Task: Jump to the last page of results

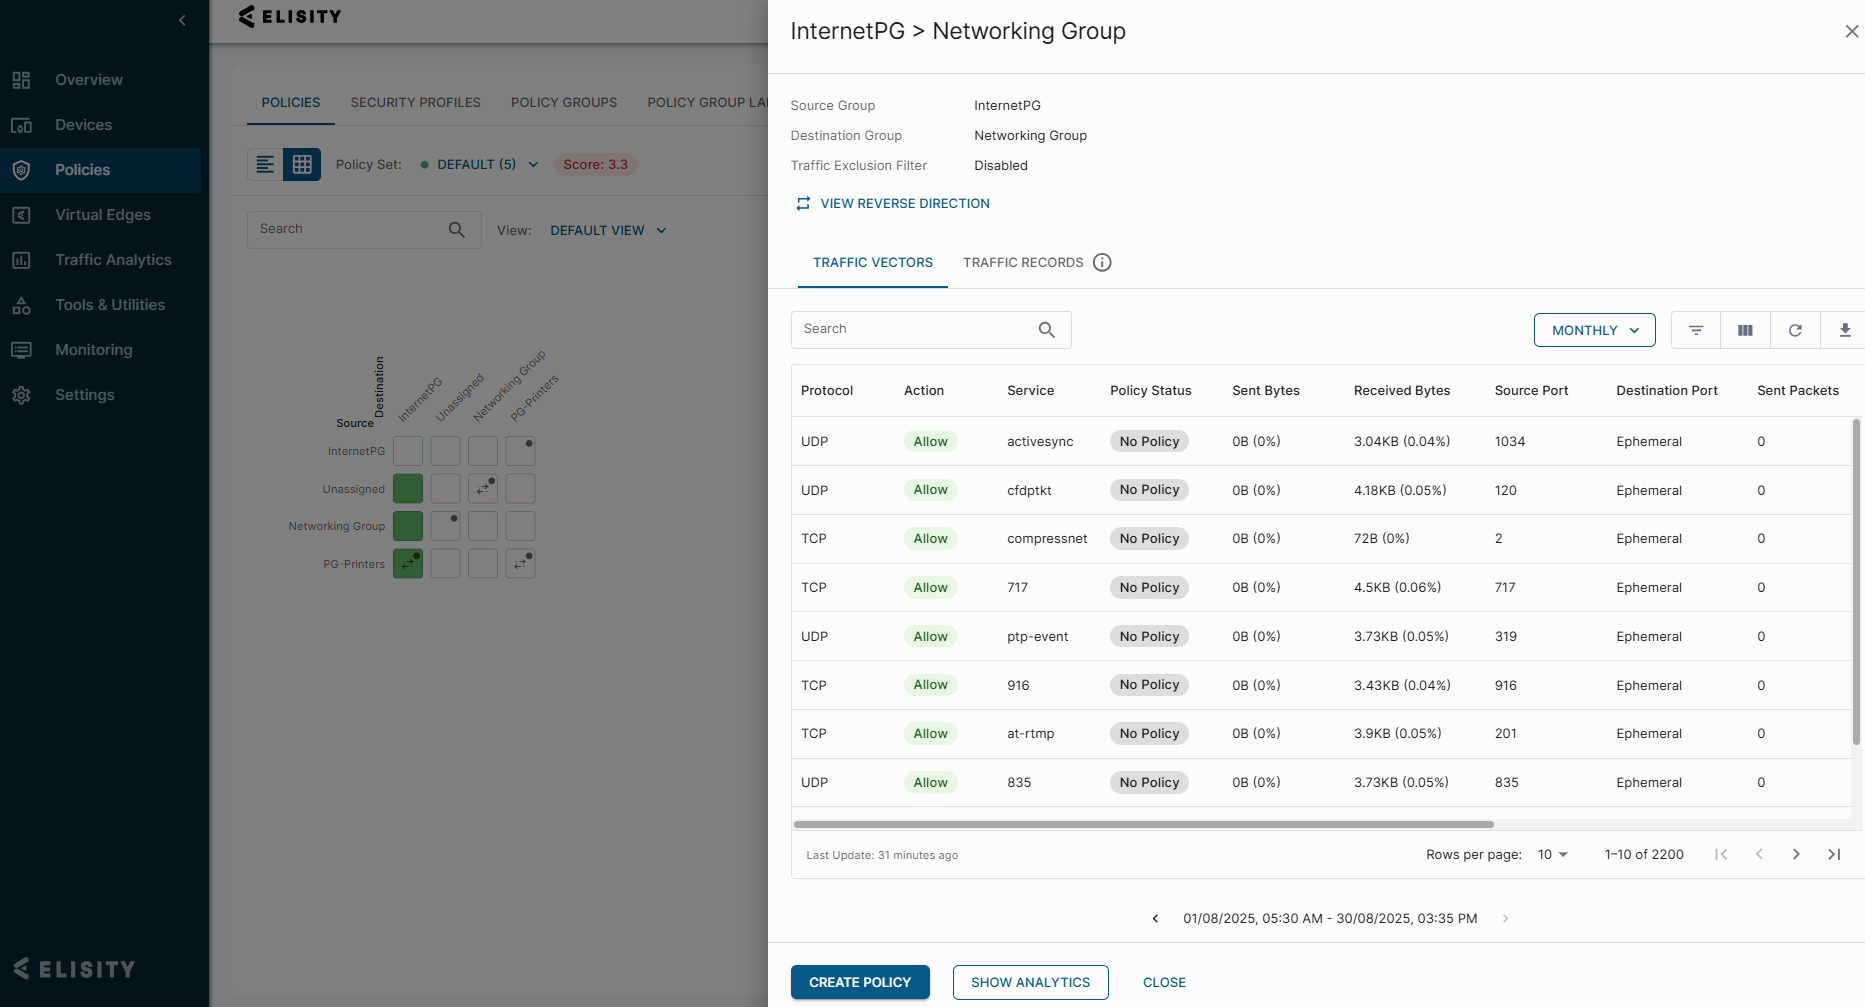Action: 1834,854
